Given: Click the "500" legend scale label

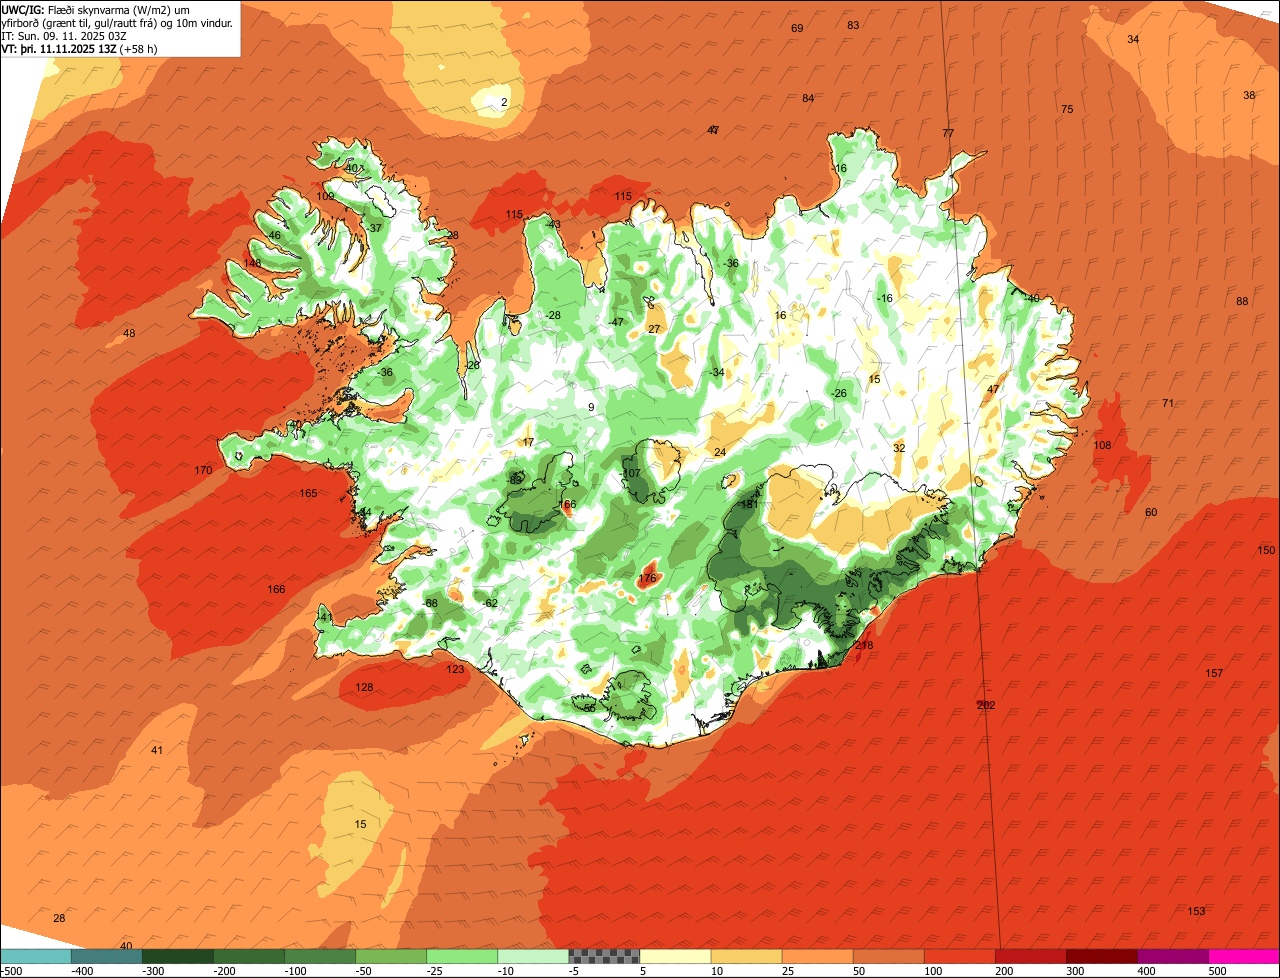Looking at the screenshot, I should point(1217,971).
